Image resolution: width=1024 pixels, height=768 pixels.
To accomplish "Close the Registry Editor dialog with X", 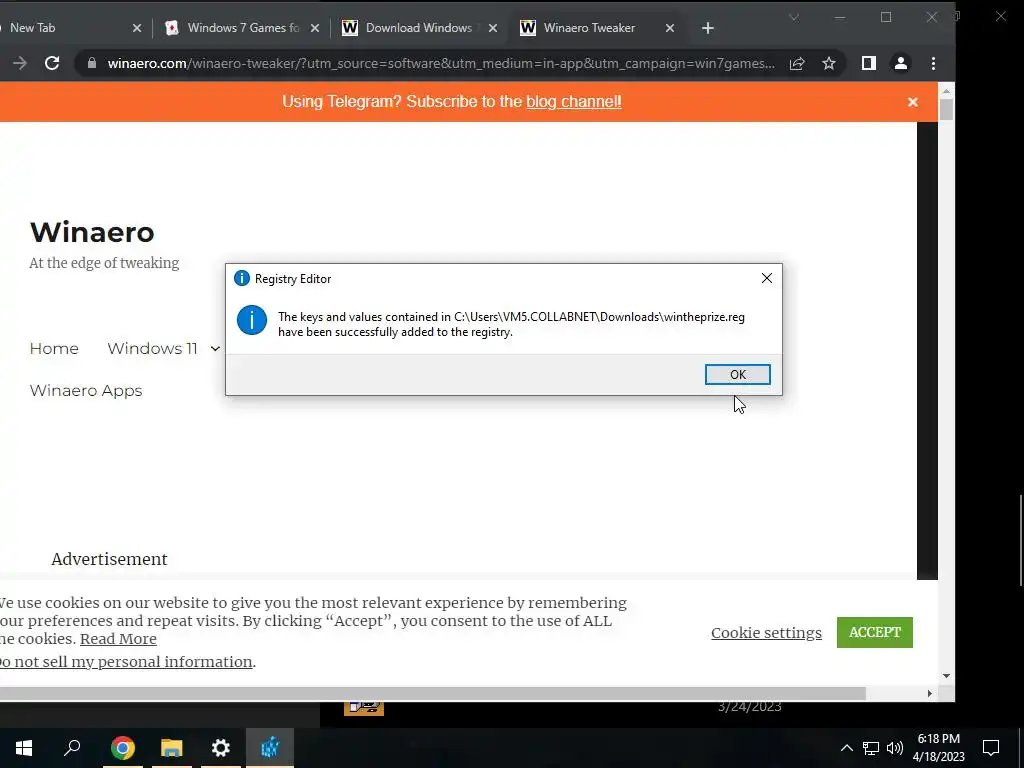I will [767, 278].
